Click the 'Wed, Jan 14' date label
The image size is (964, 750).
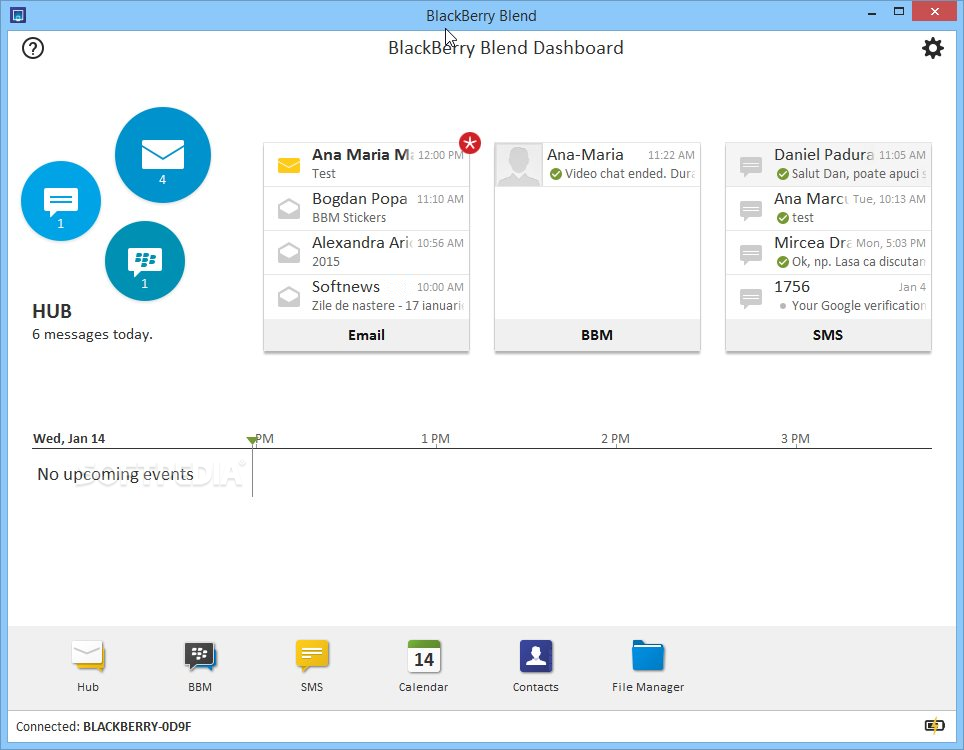[x=69, y=439]
